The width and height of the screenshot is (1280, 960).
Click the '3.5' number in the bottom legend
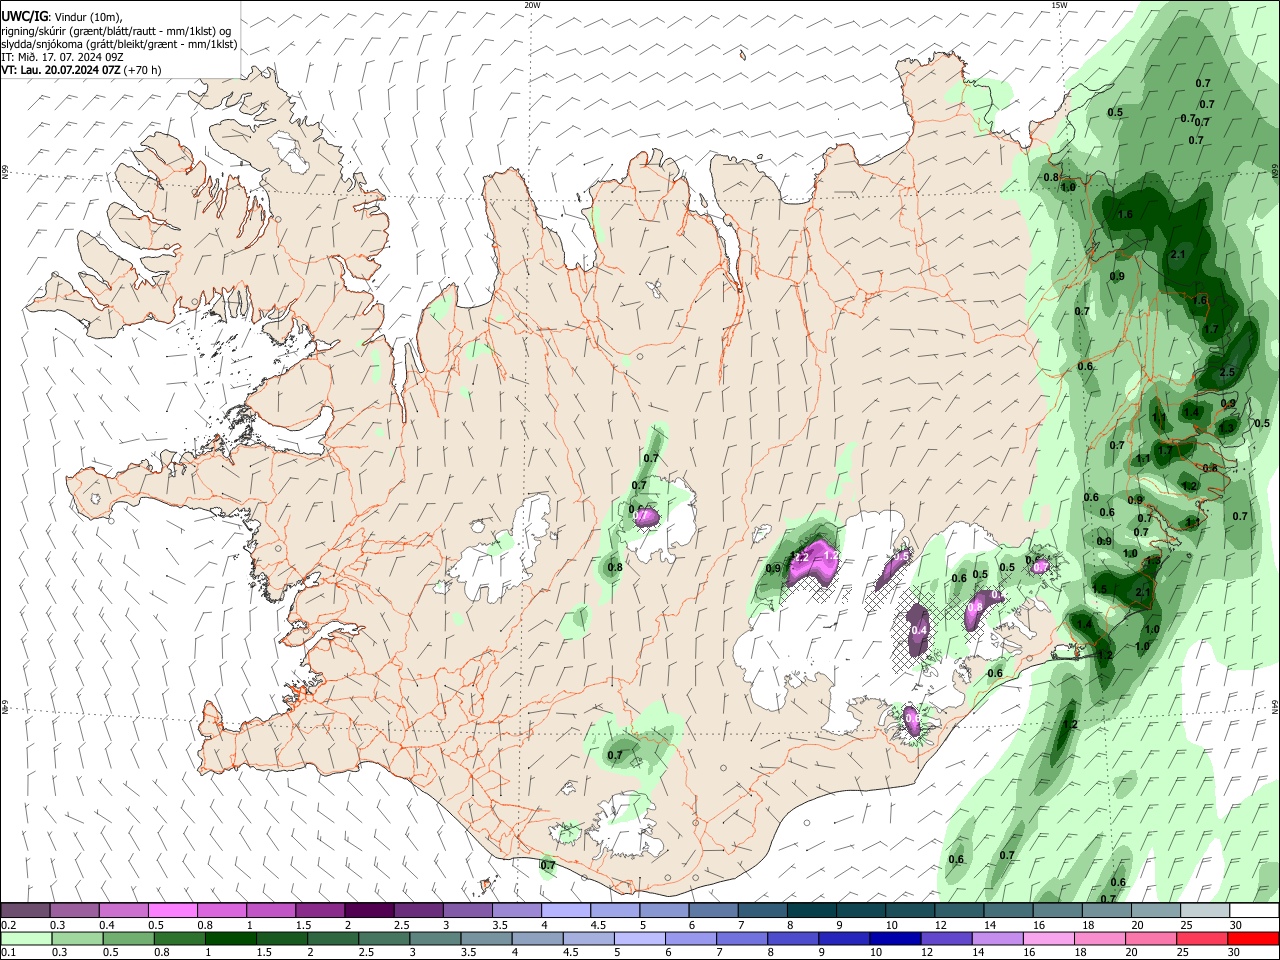[467, 953]
